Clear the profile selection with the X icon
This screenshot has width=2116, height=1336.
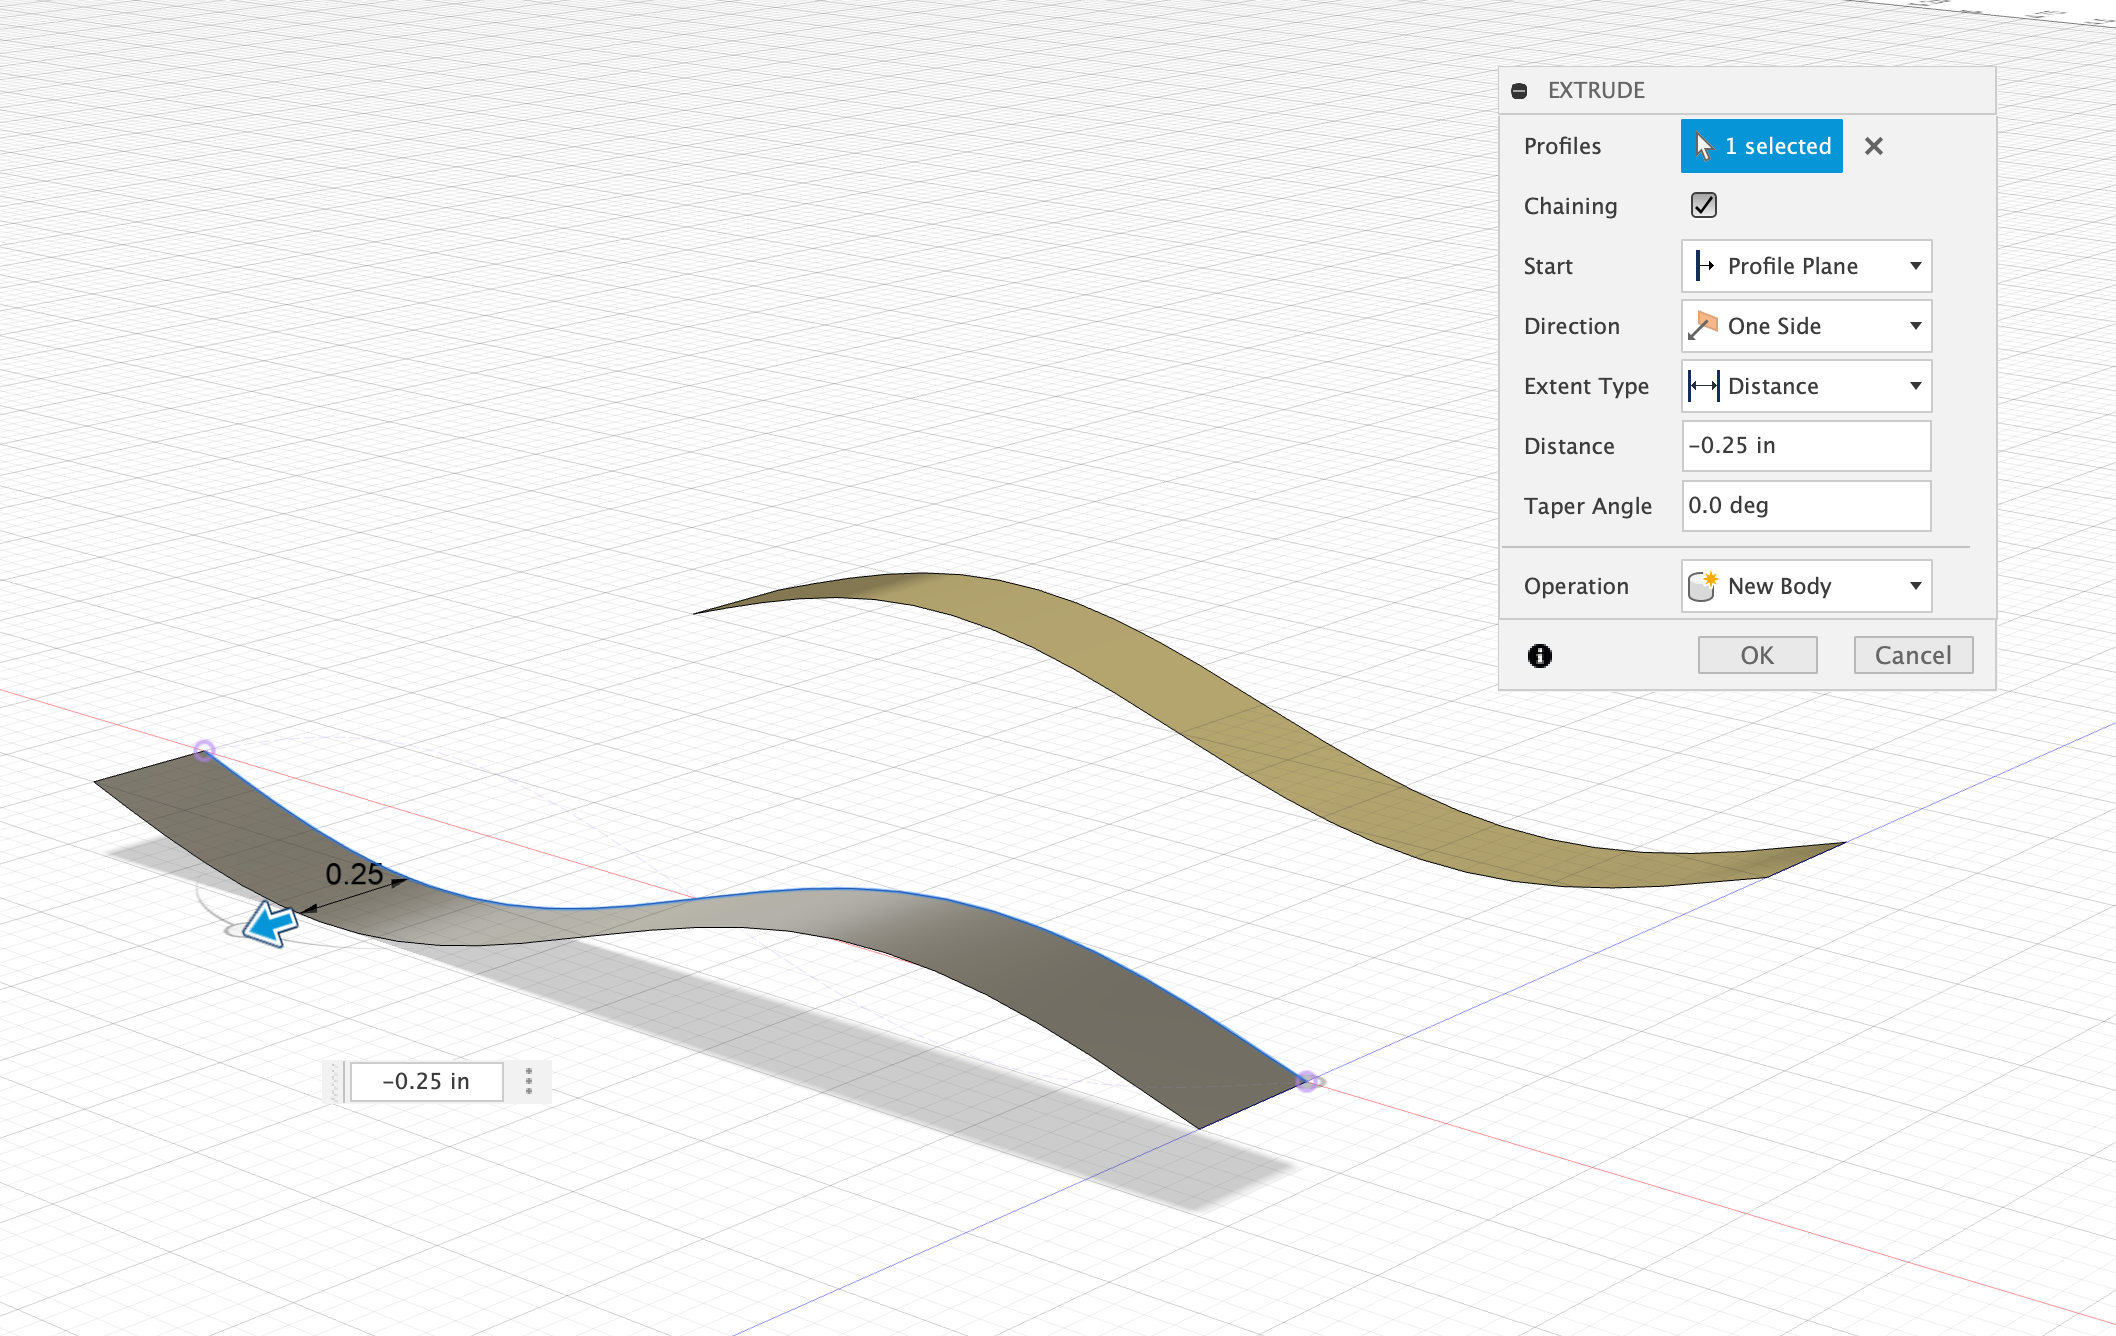pos(1873,146)
